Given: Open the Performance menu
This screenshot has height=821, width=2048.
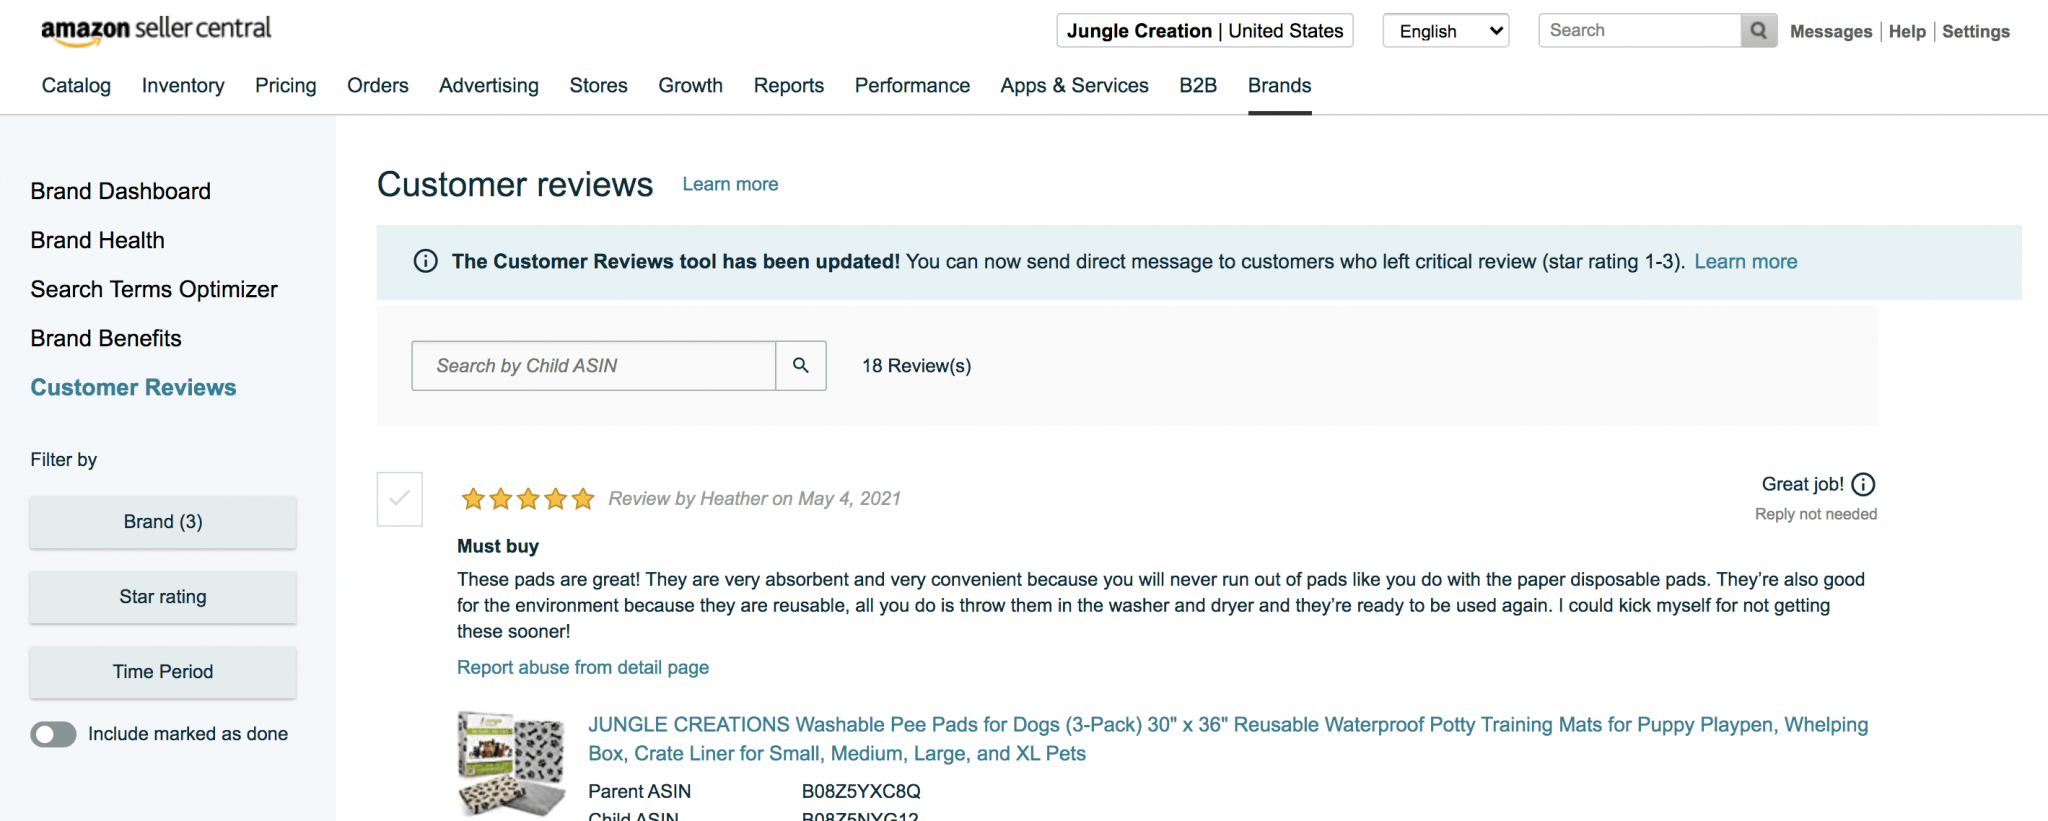Looking at the screenshot, I should click(912, 86).
